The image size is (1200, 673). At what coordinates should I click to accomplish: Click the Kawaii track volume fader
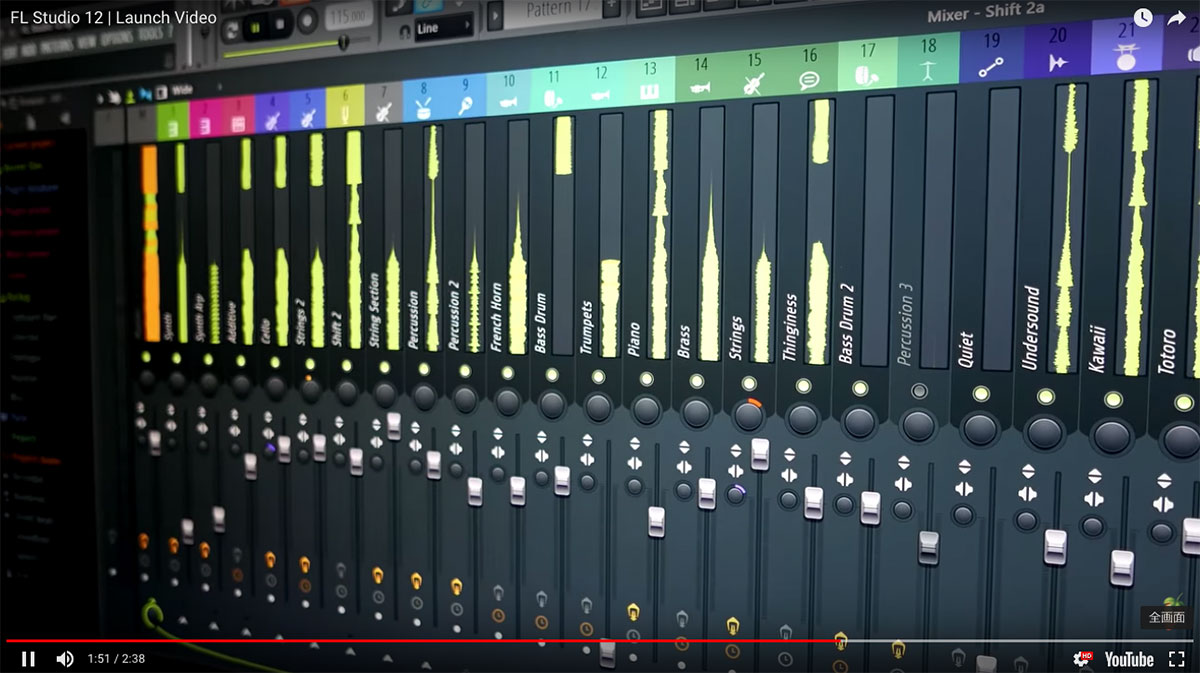pyautogui.click(x=1122, y=567)
